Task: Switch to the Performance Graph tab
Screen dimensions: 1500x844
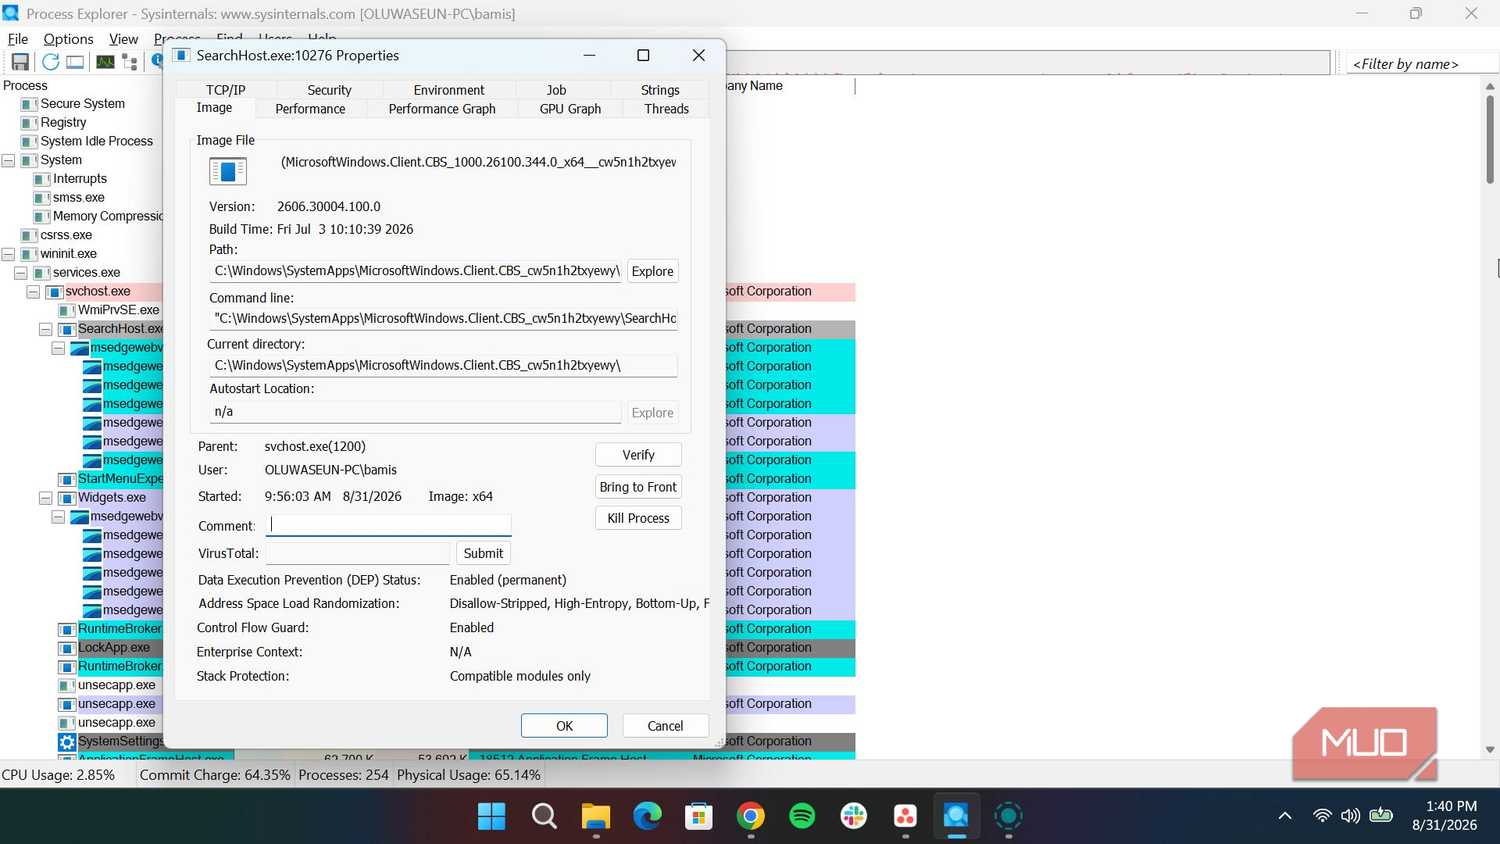Action: (x=442, y=109)
